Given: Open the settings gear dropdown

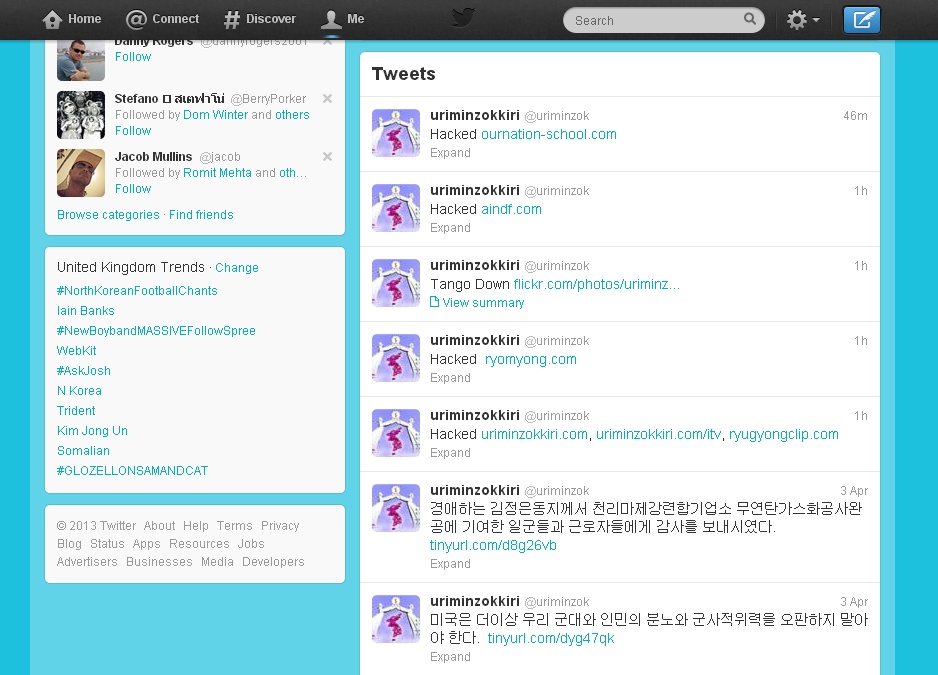Looking at the screenshot, I should 802,20.
